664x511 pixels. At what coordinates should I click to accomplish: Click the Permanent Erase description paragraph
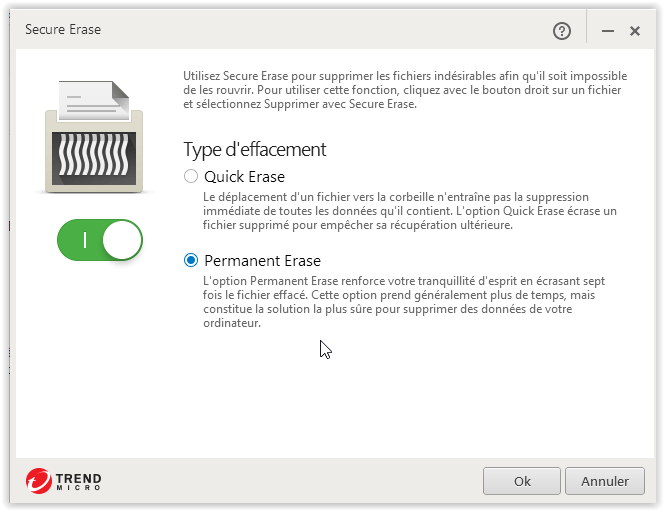coord(404,302)
